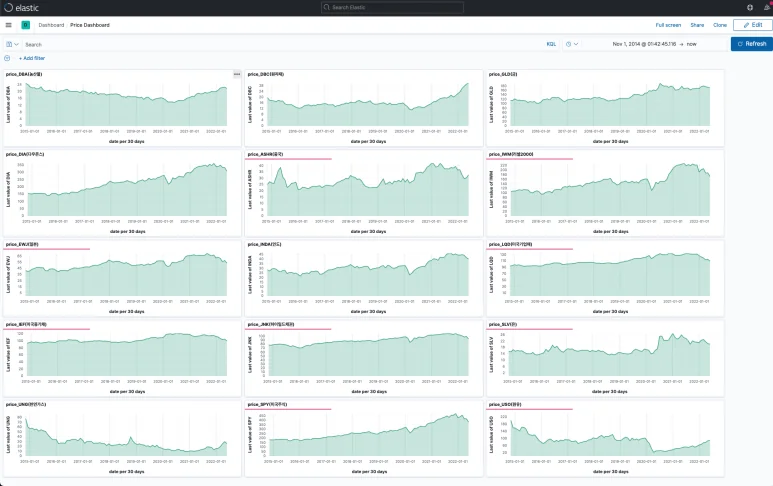773x486 pixels.
Task: Click the Add filter link
Action: [x=32, y=58]
